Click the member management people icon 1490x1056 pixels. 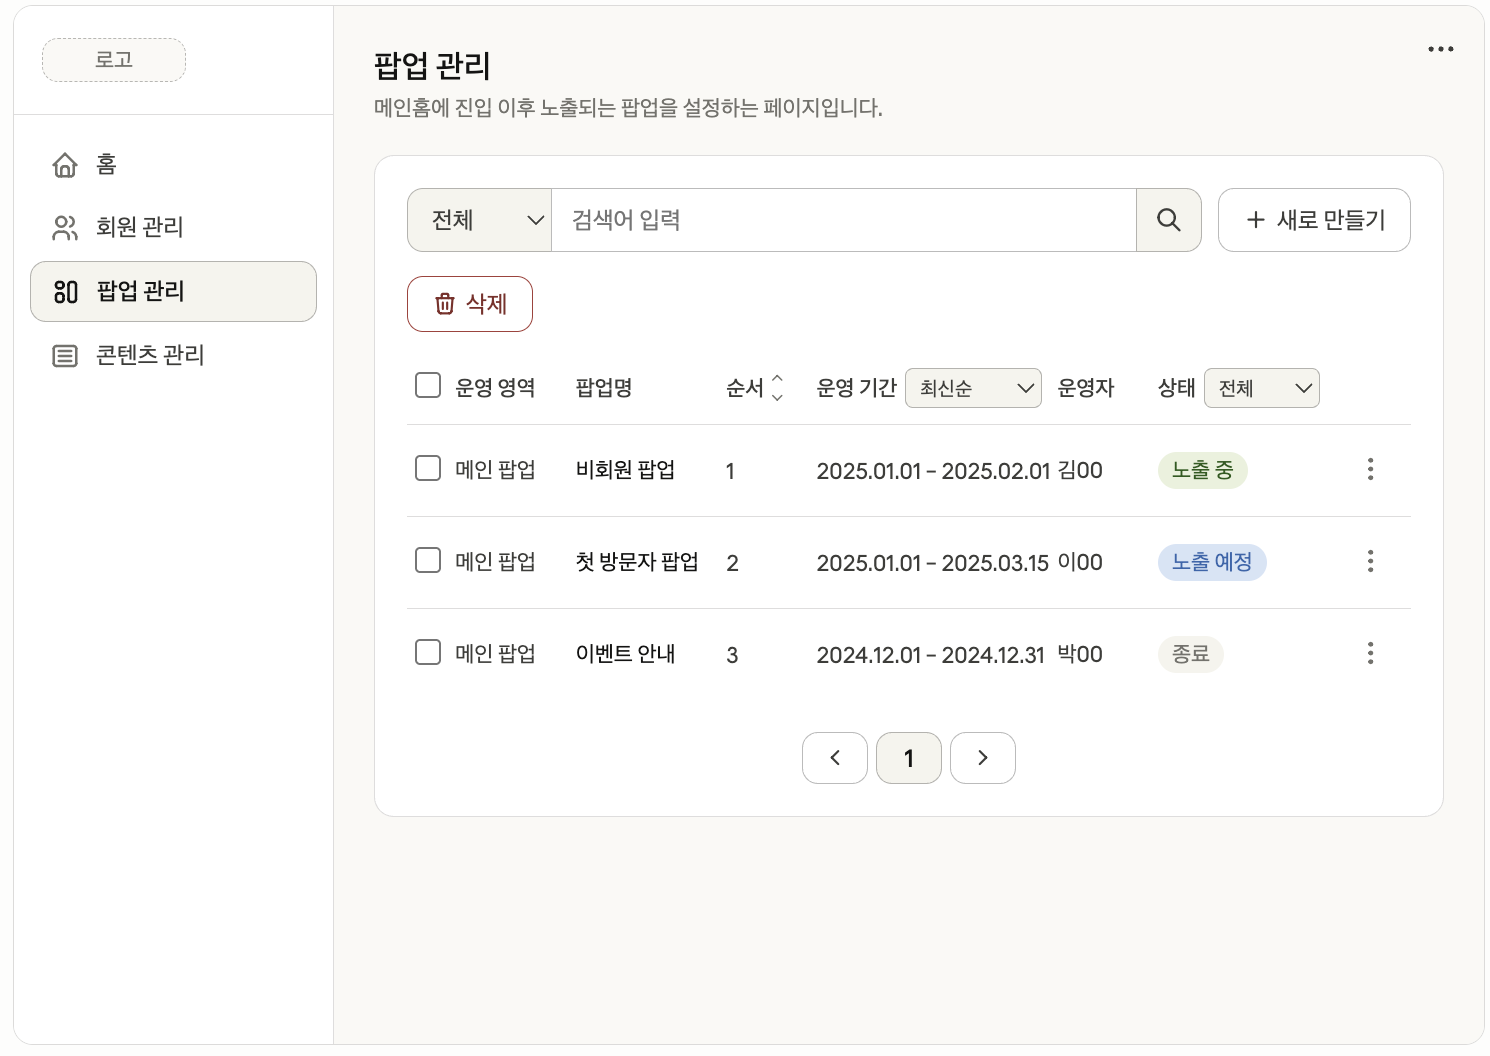coord(65,228)
